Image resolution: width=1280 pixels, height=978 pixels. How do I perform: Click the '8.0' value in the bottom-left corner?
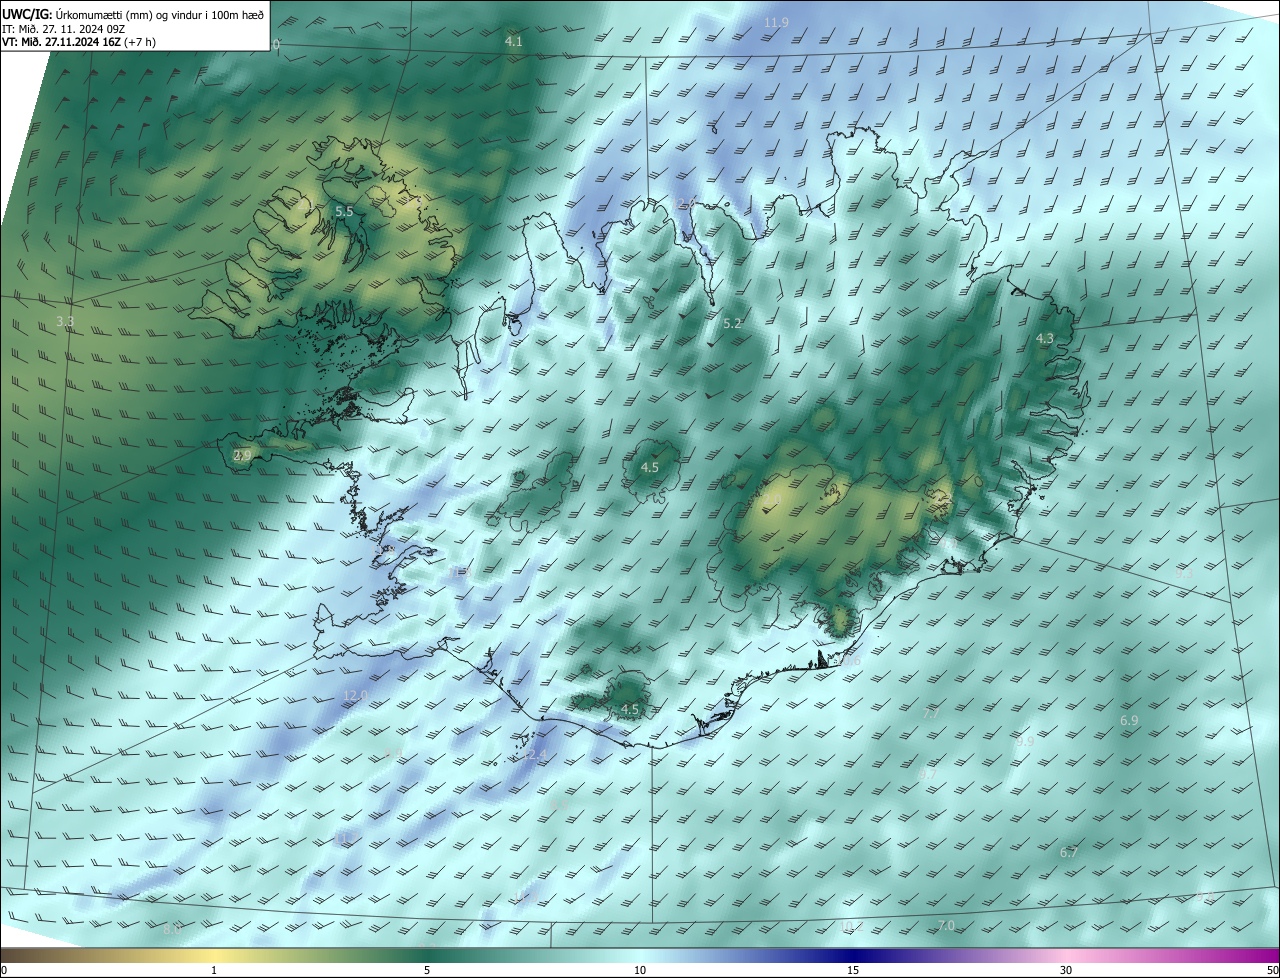[172, 929]
